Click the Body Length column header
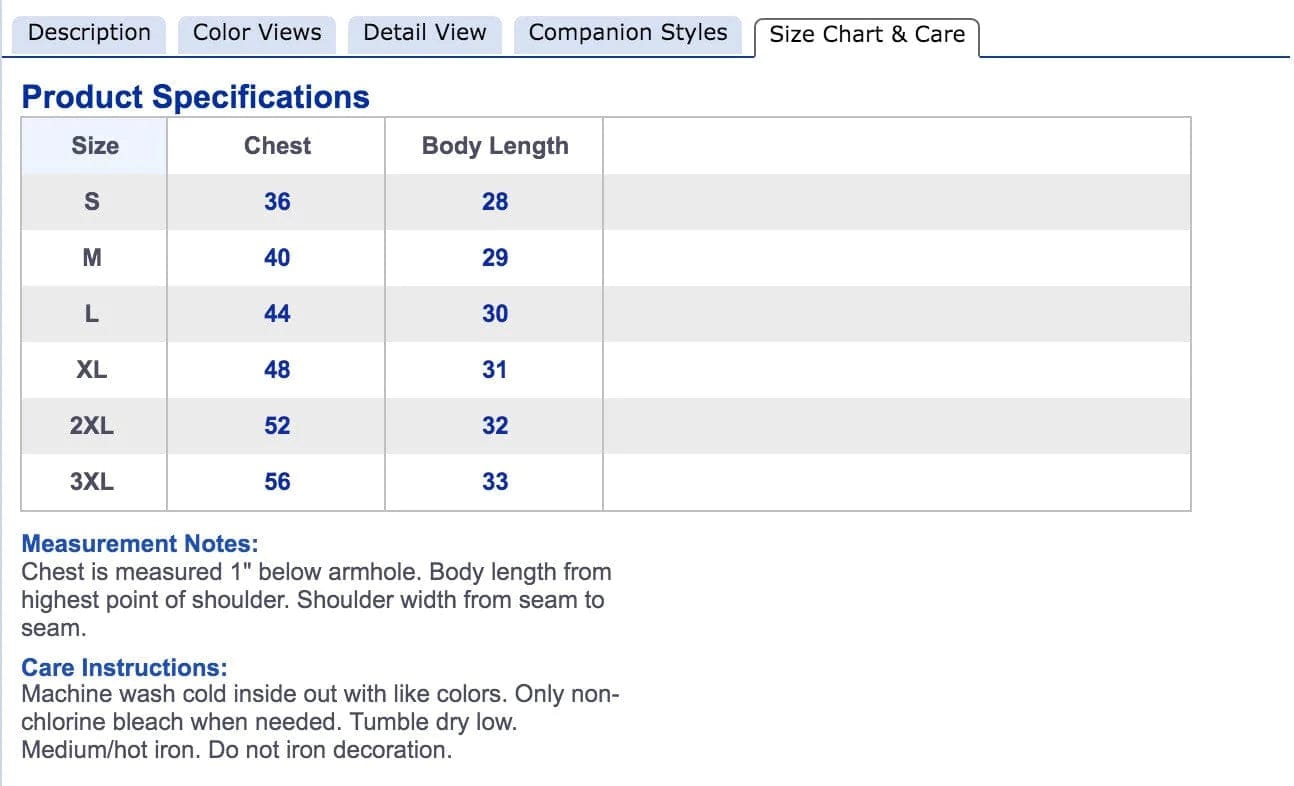Viewport: 1294px width, 786px height. (495, 146)
